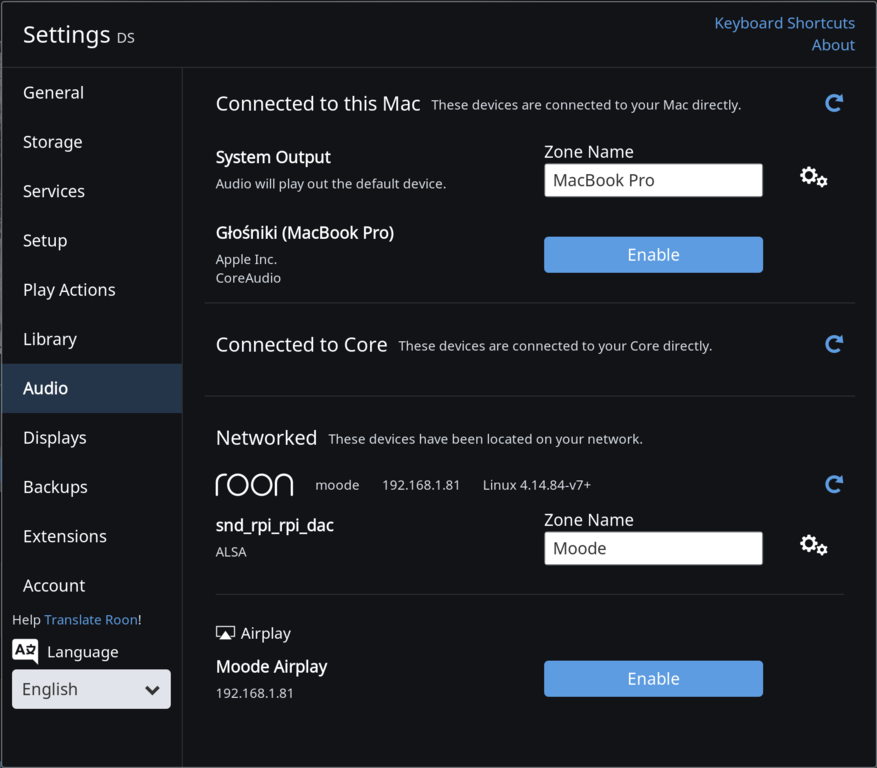Open the Keyboard Shortcuts link
The width and height of the screenshot is (877, 768).
784,23
